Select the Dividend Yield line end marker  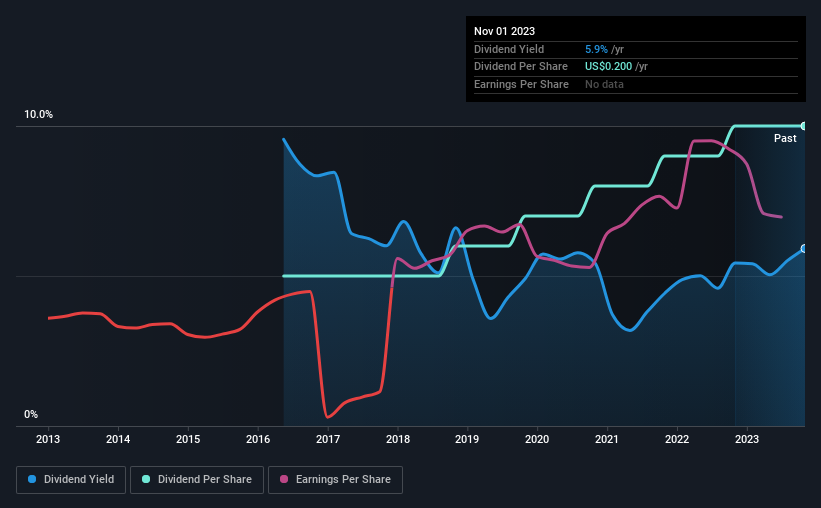[x=803, y=249]
